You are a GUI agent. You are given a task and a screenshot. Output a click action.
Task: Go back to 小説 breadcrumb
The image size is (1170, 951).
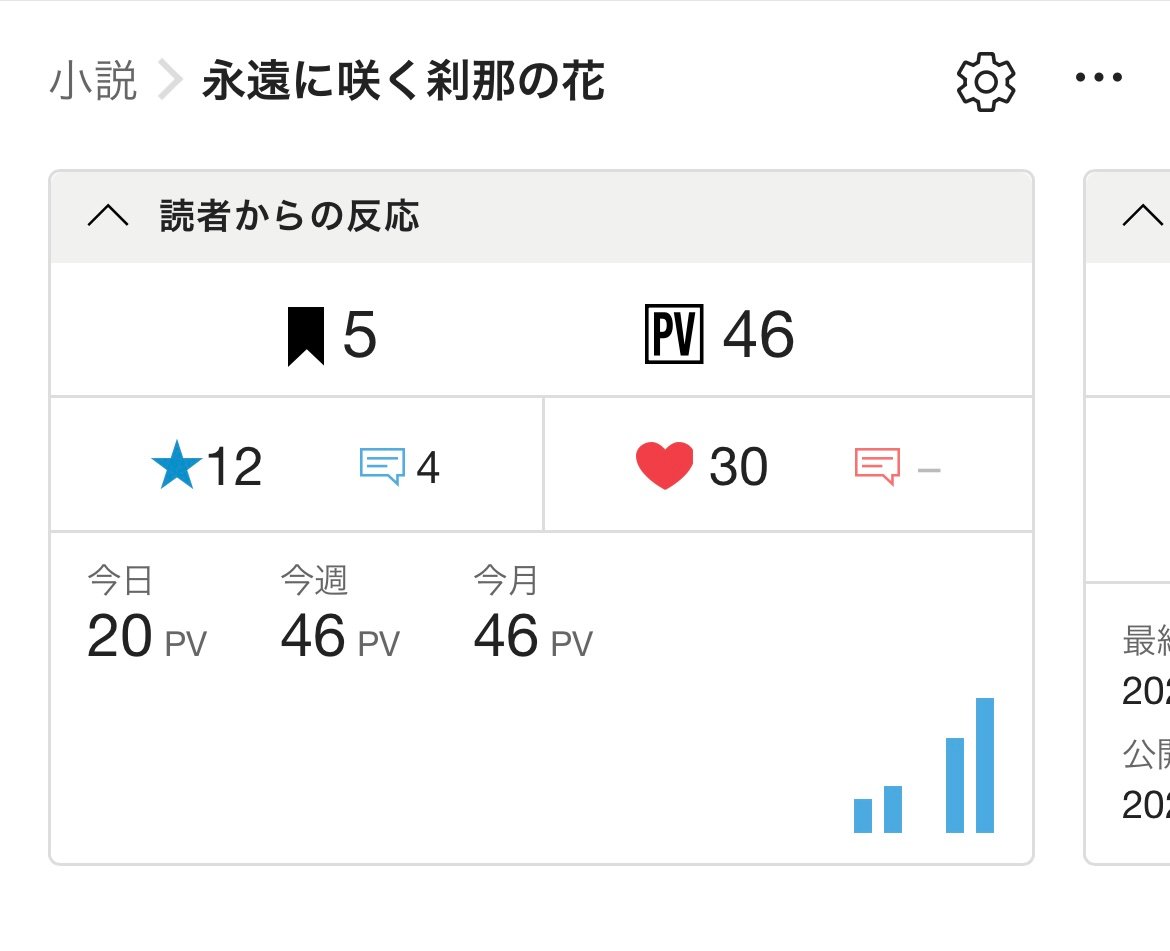point(92,81)
